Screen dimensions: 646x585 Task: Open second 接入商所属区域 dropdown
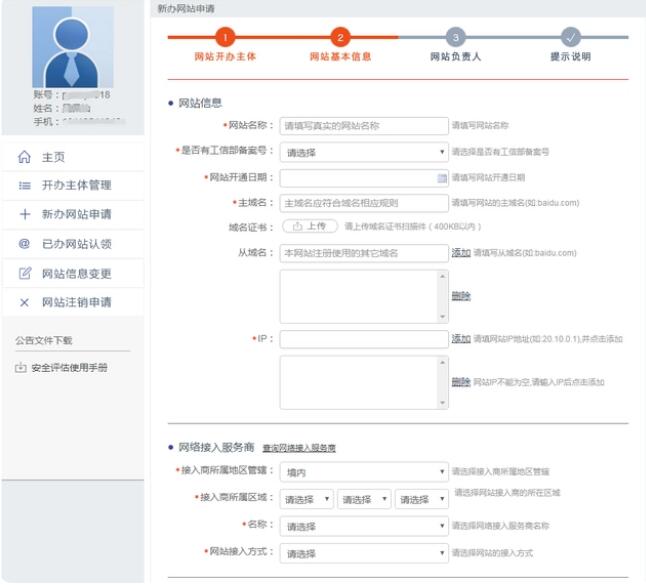click(364, 499)
